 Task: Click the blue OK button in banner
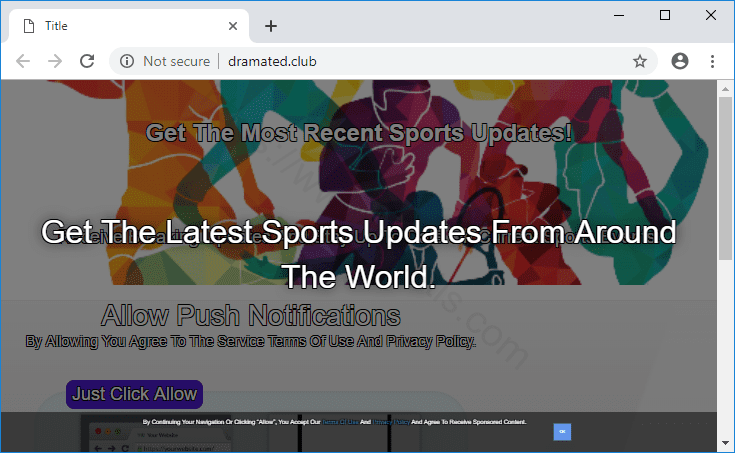pos(562,431)
